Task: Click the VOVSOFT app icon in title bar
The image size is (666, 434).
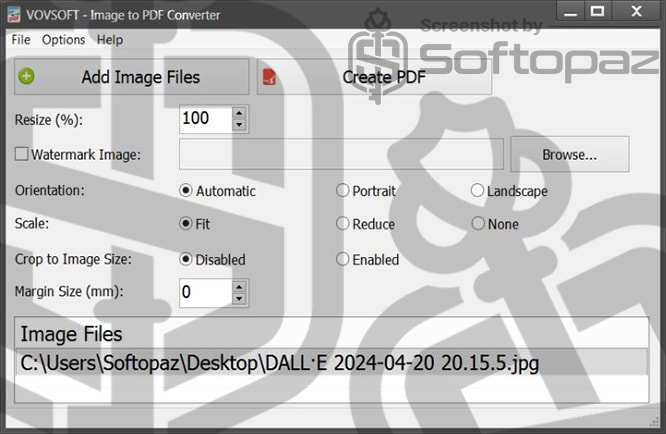Action: pos(14,14)
